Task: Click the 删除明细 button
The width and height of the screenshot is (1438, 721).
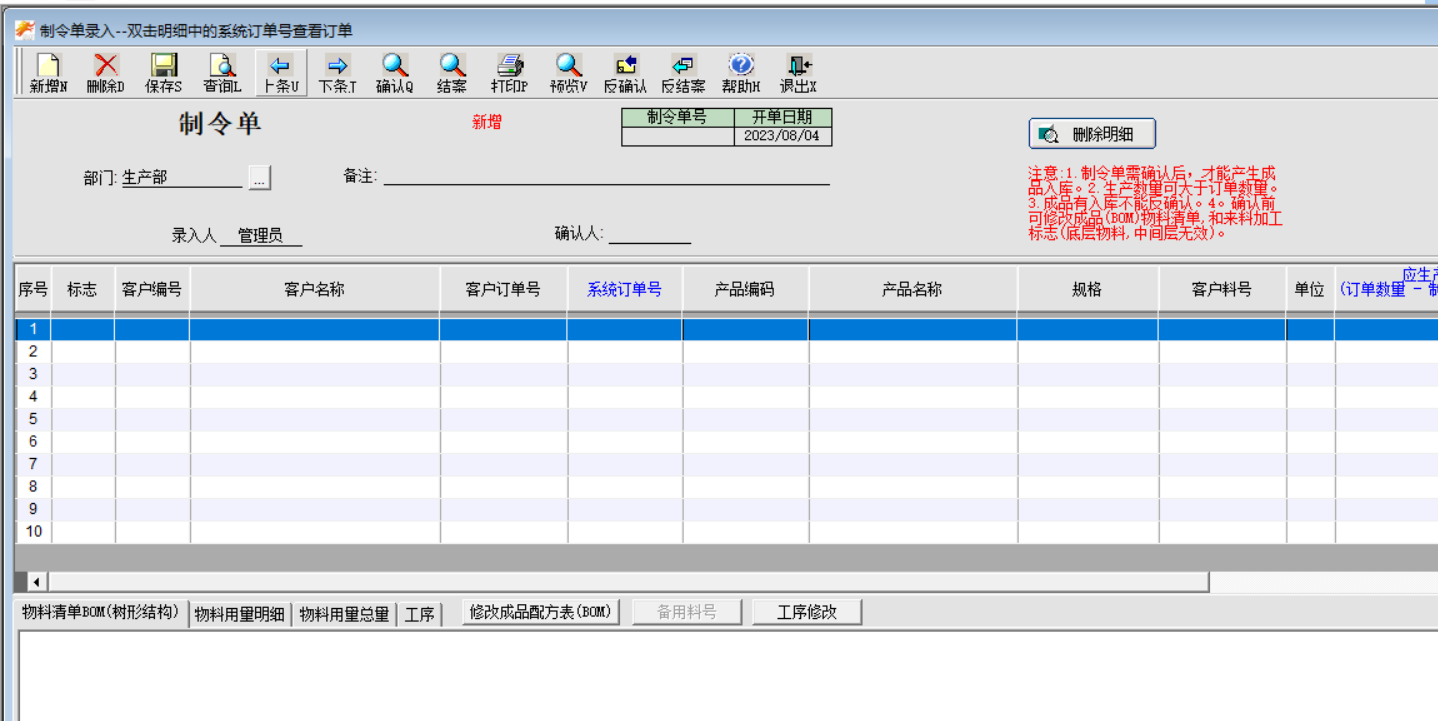Action: coord(1092,132)
